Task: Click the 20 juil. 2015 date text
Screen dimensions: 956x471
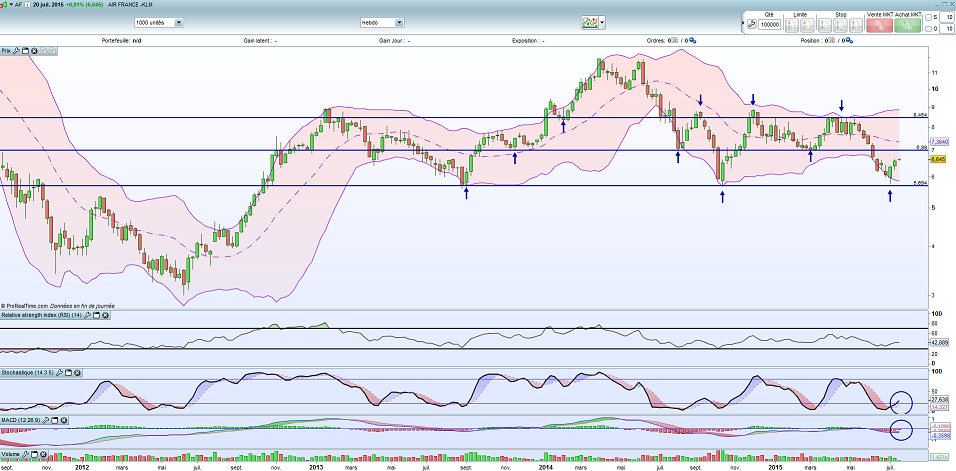Action: click(48, 5)
